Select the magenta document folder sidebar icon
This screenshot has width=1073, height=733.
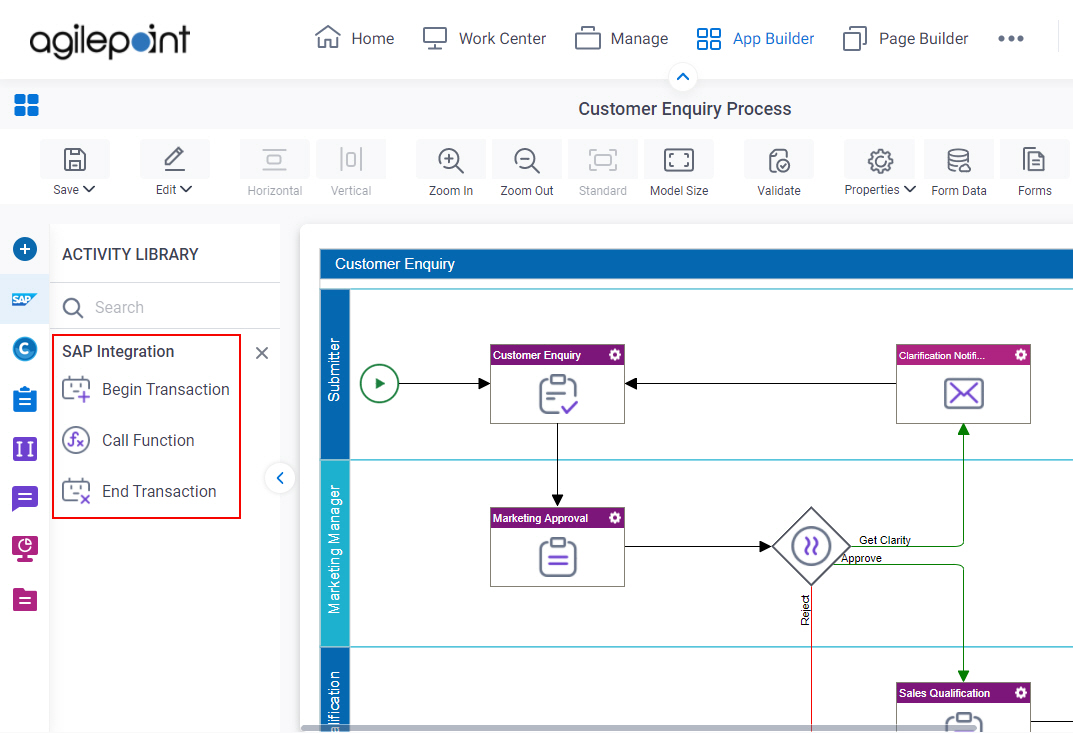click(25, 599)
